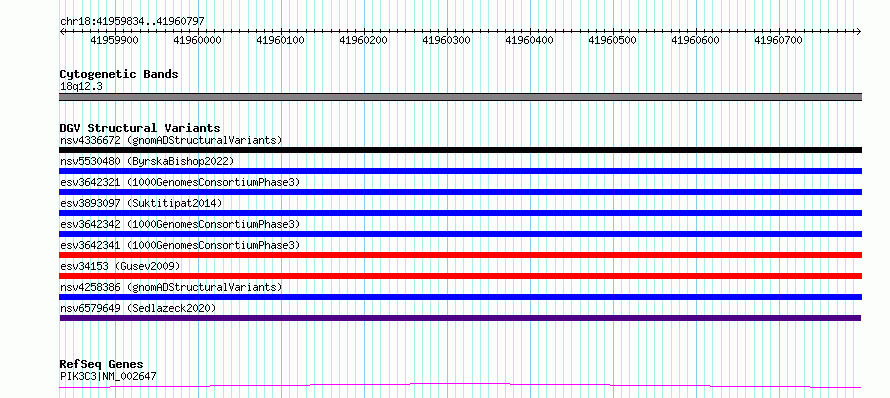Click the 18q12.3 cytogenetic band bar
890x398 pixels.
(460, 97)
